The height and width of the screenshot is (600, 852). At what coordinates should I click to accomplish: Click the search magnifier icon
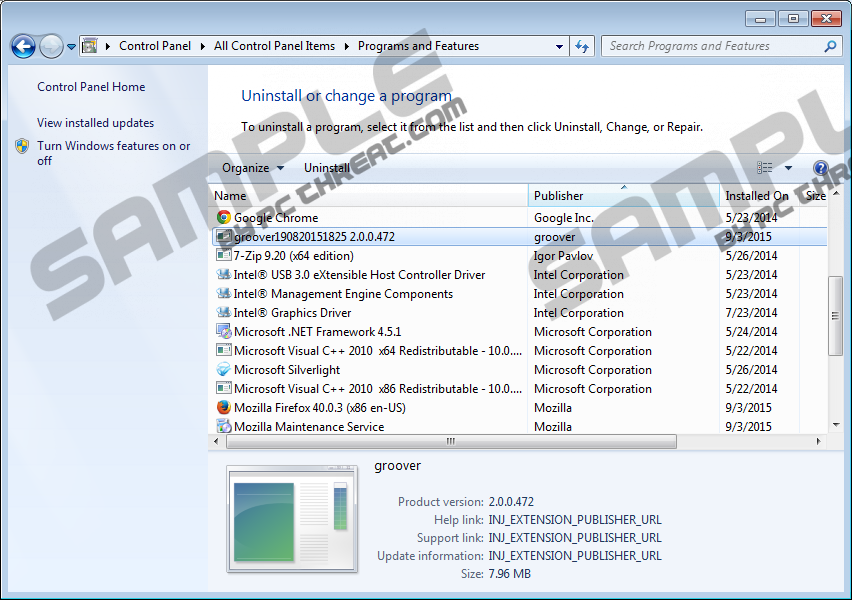(x=830, y=46)
